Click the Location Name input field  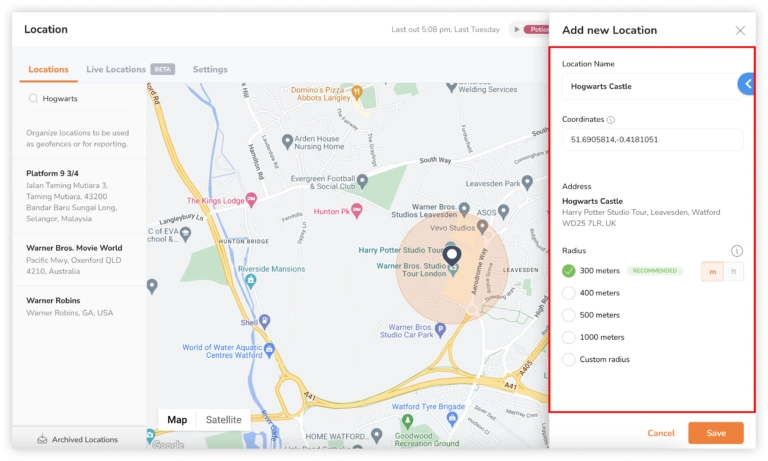tap(652, 87)
